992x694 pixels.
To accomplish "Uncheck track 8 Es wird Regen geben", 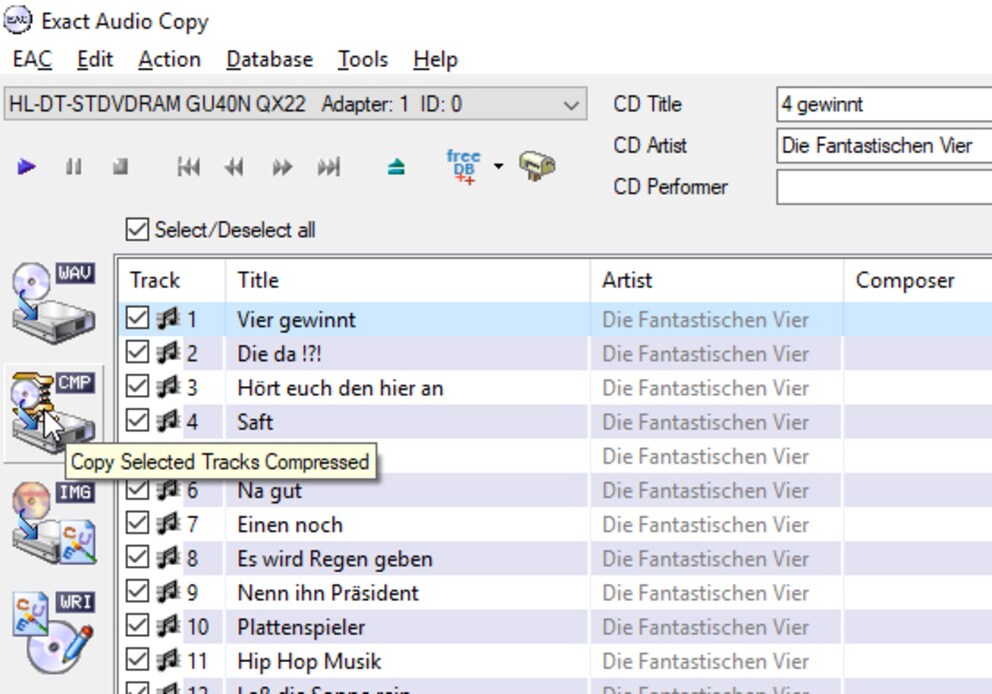I will 137,557.
